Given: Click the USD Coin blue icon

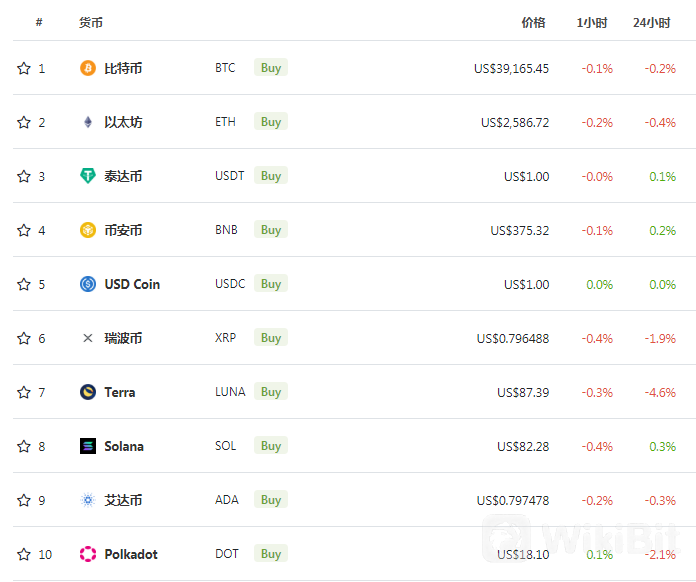Looking at the screenshot, I should [x=88, y=284].
